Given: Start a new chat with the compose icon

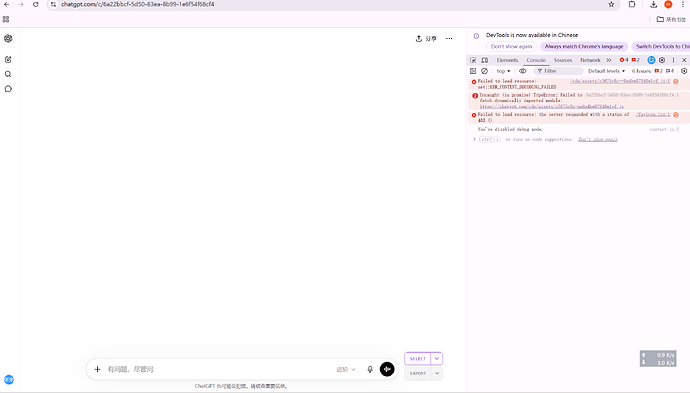Looking at the screenshot, I should (x=8, y=59).
